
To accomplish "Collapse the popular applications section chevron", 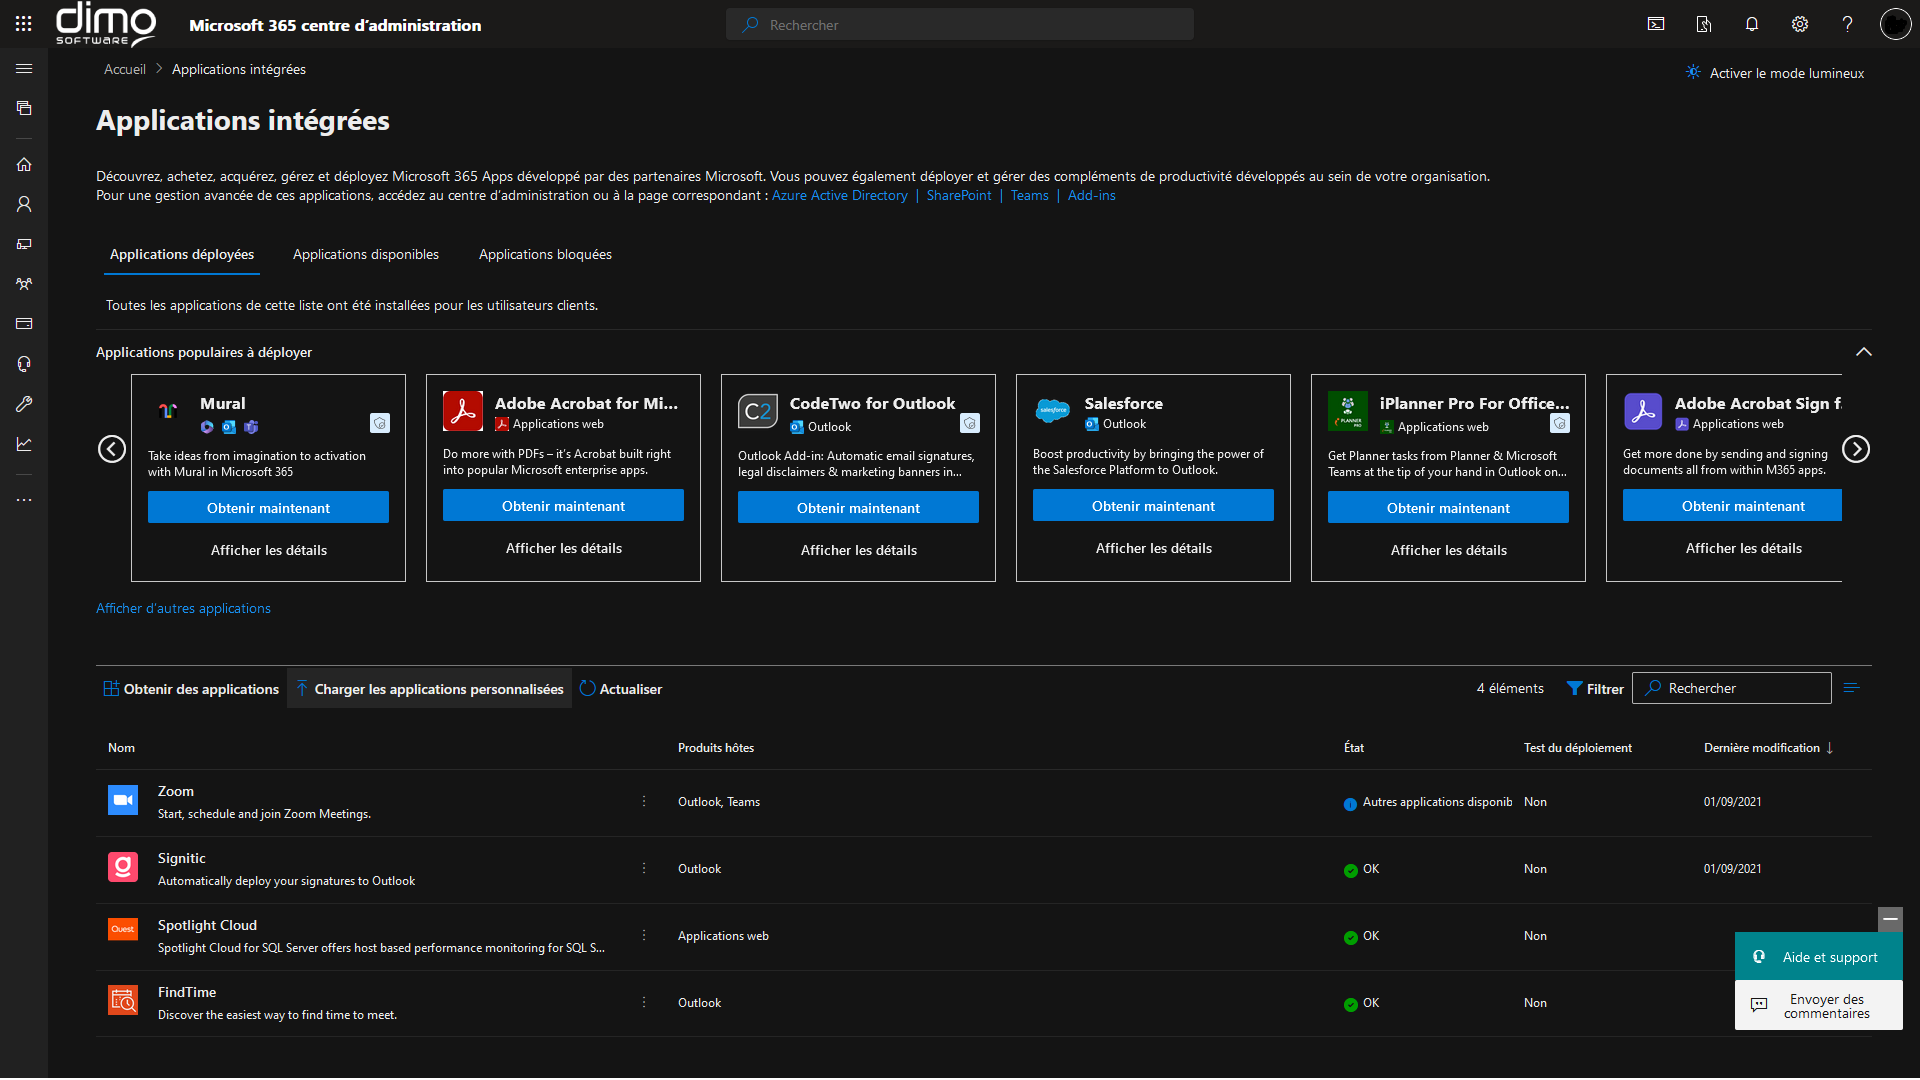I will [1863, 352].
